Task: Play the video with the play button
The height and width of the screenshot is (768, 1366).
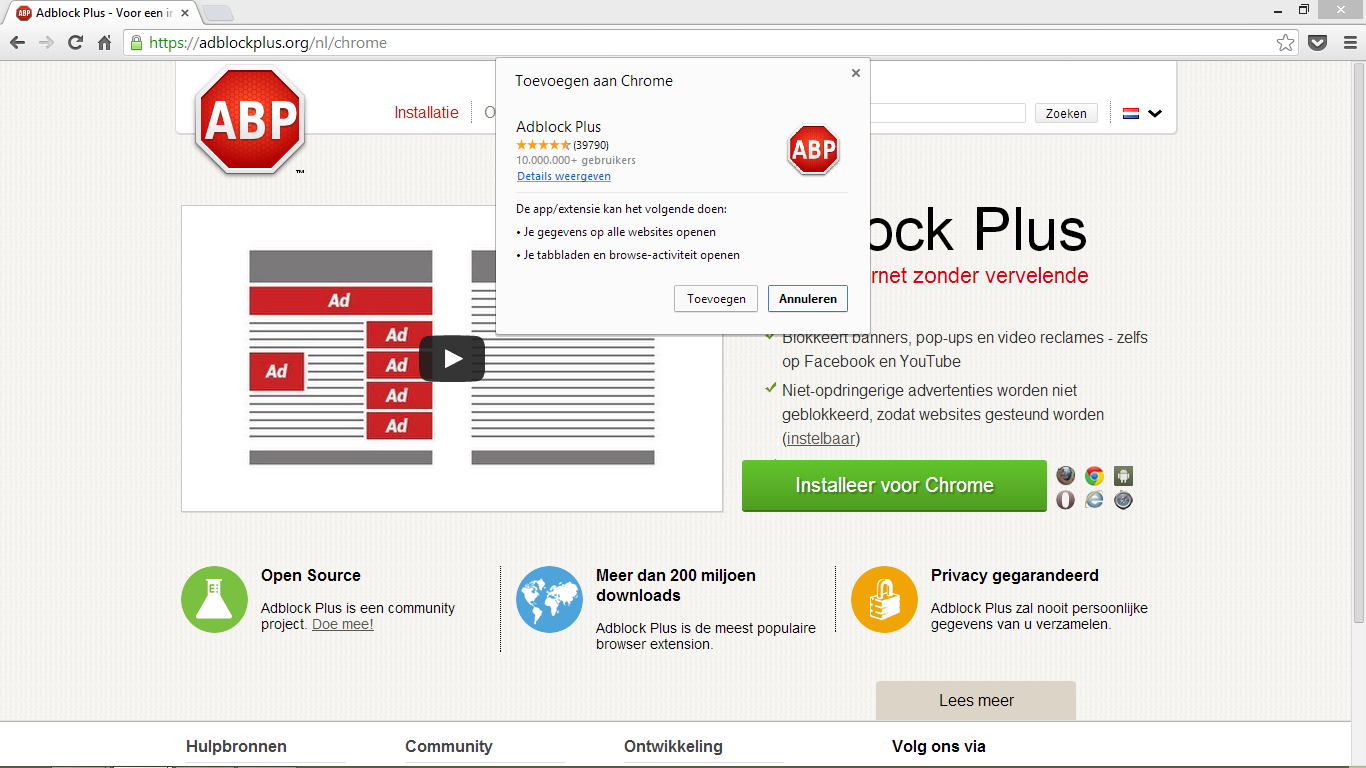Action: click(452, 358)
